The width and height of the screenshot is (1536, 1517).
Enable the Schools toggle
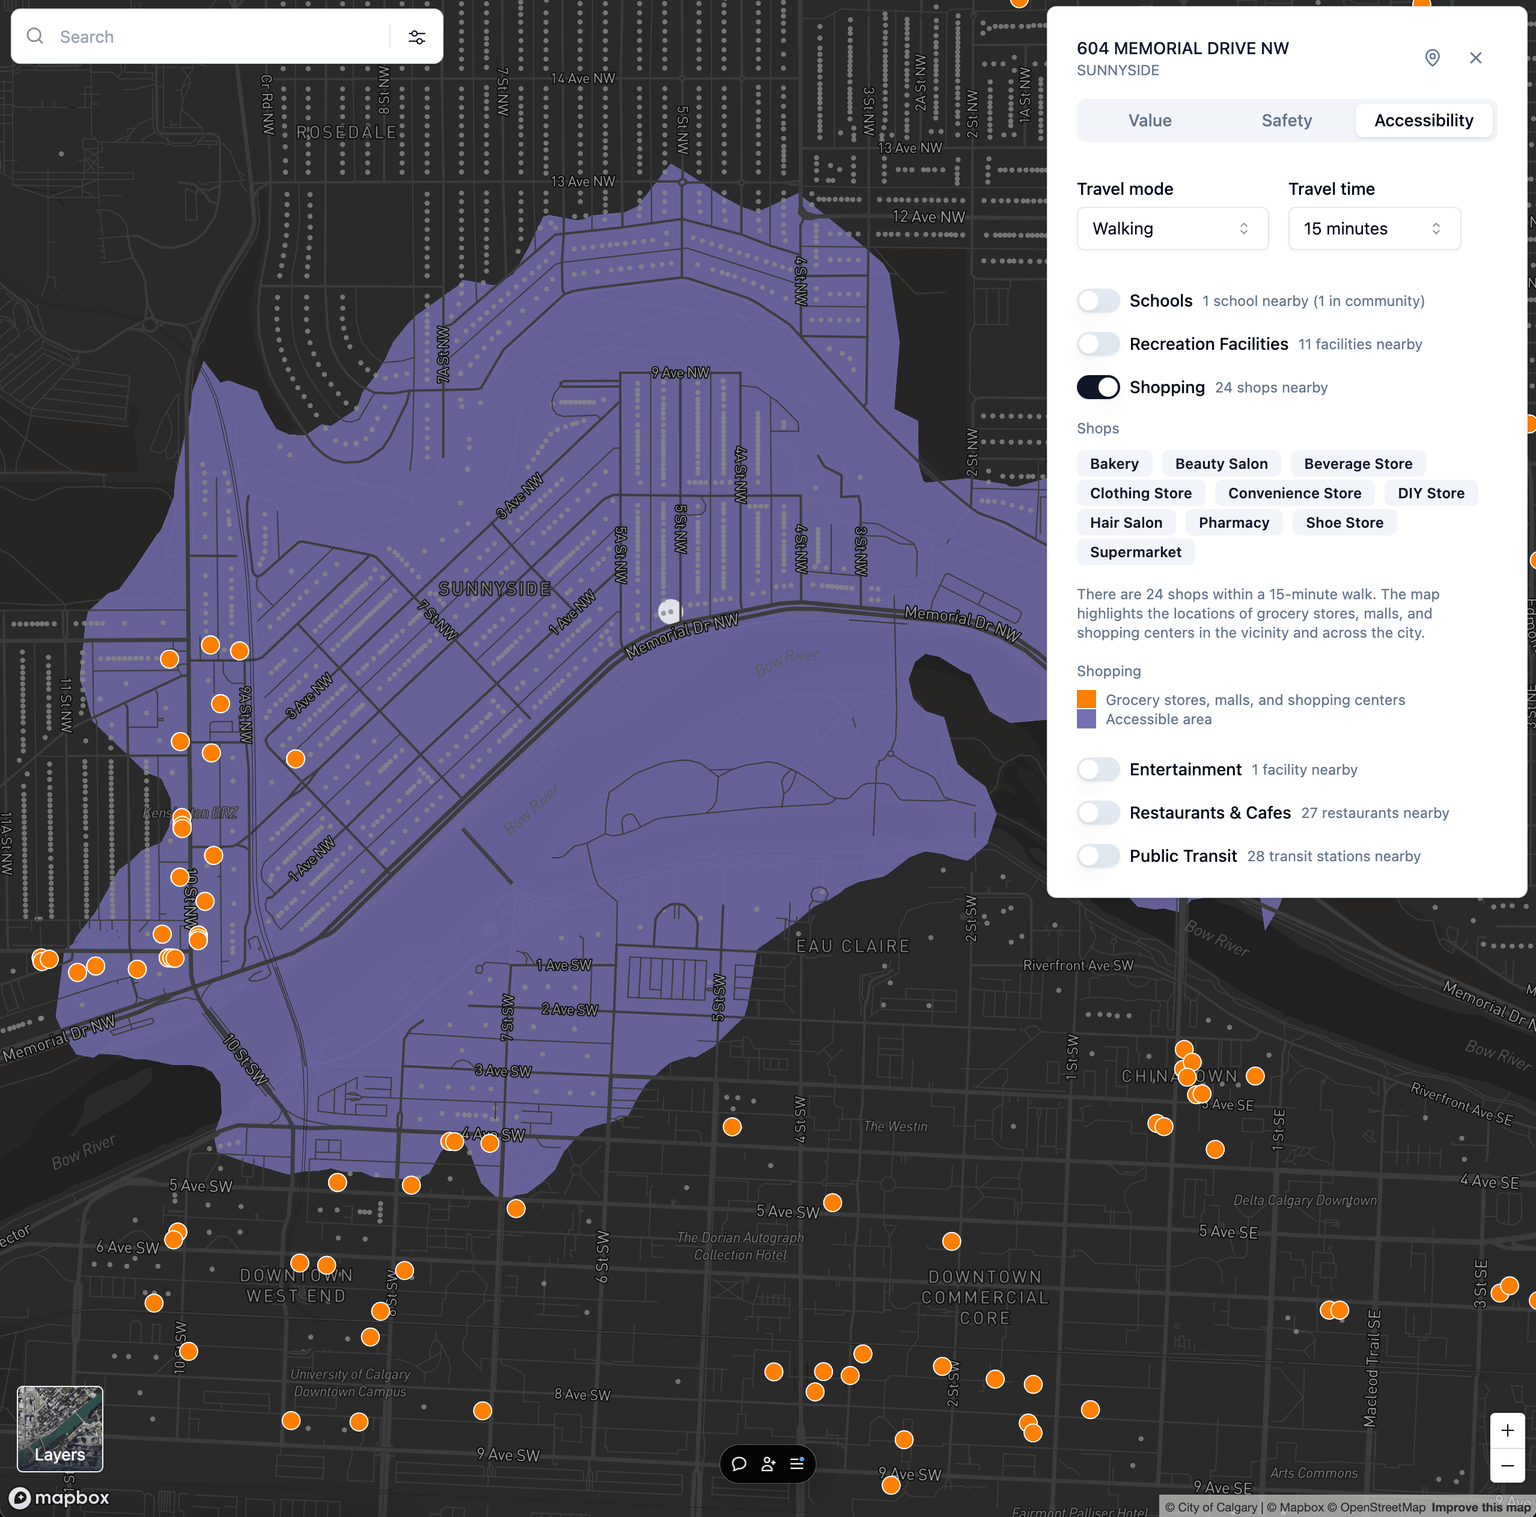tap(1098, 301)
